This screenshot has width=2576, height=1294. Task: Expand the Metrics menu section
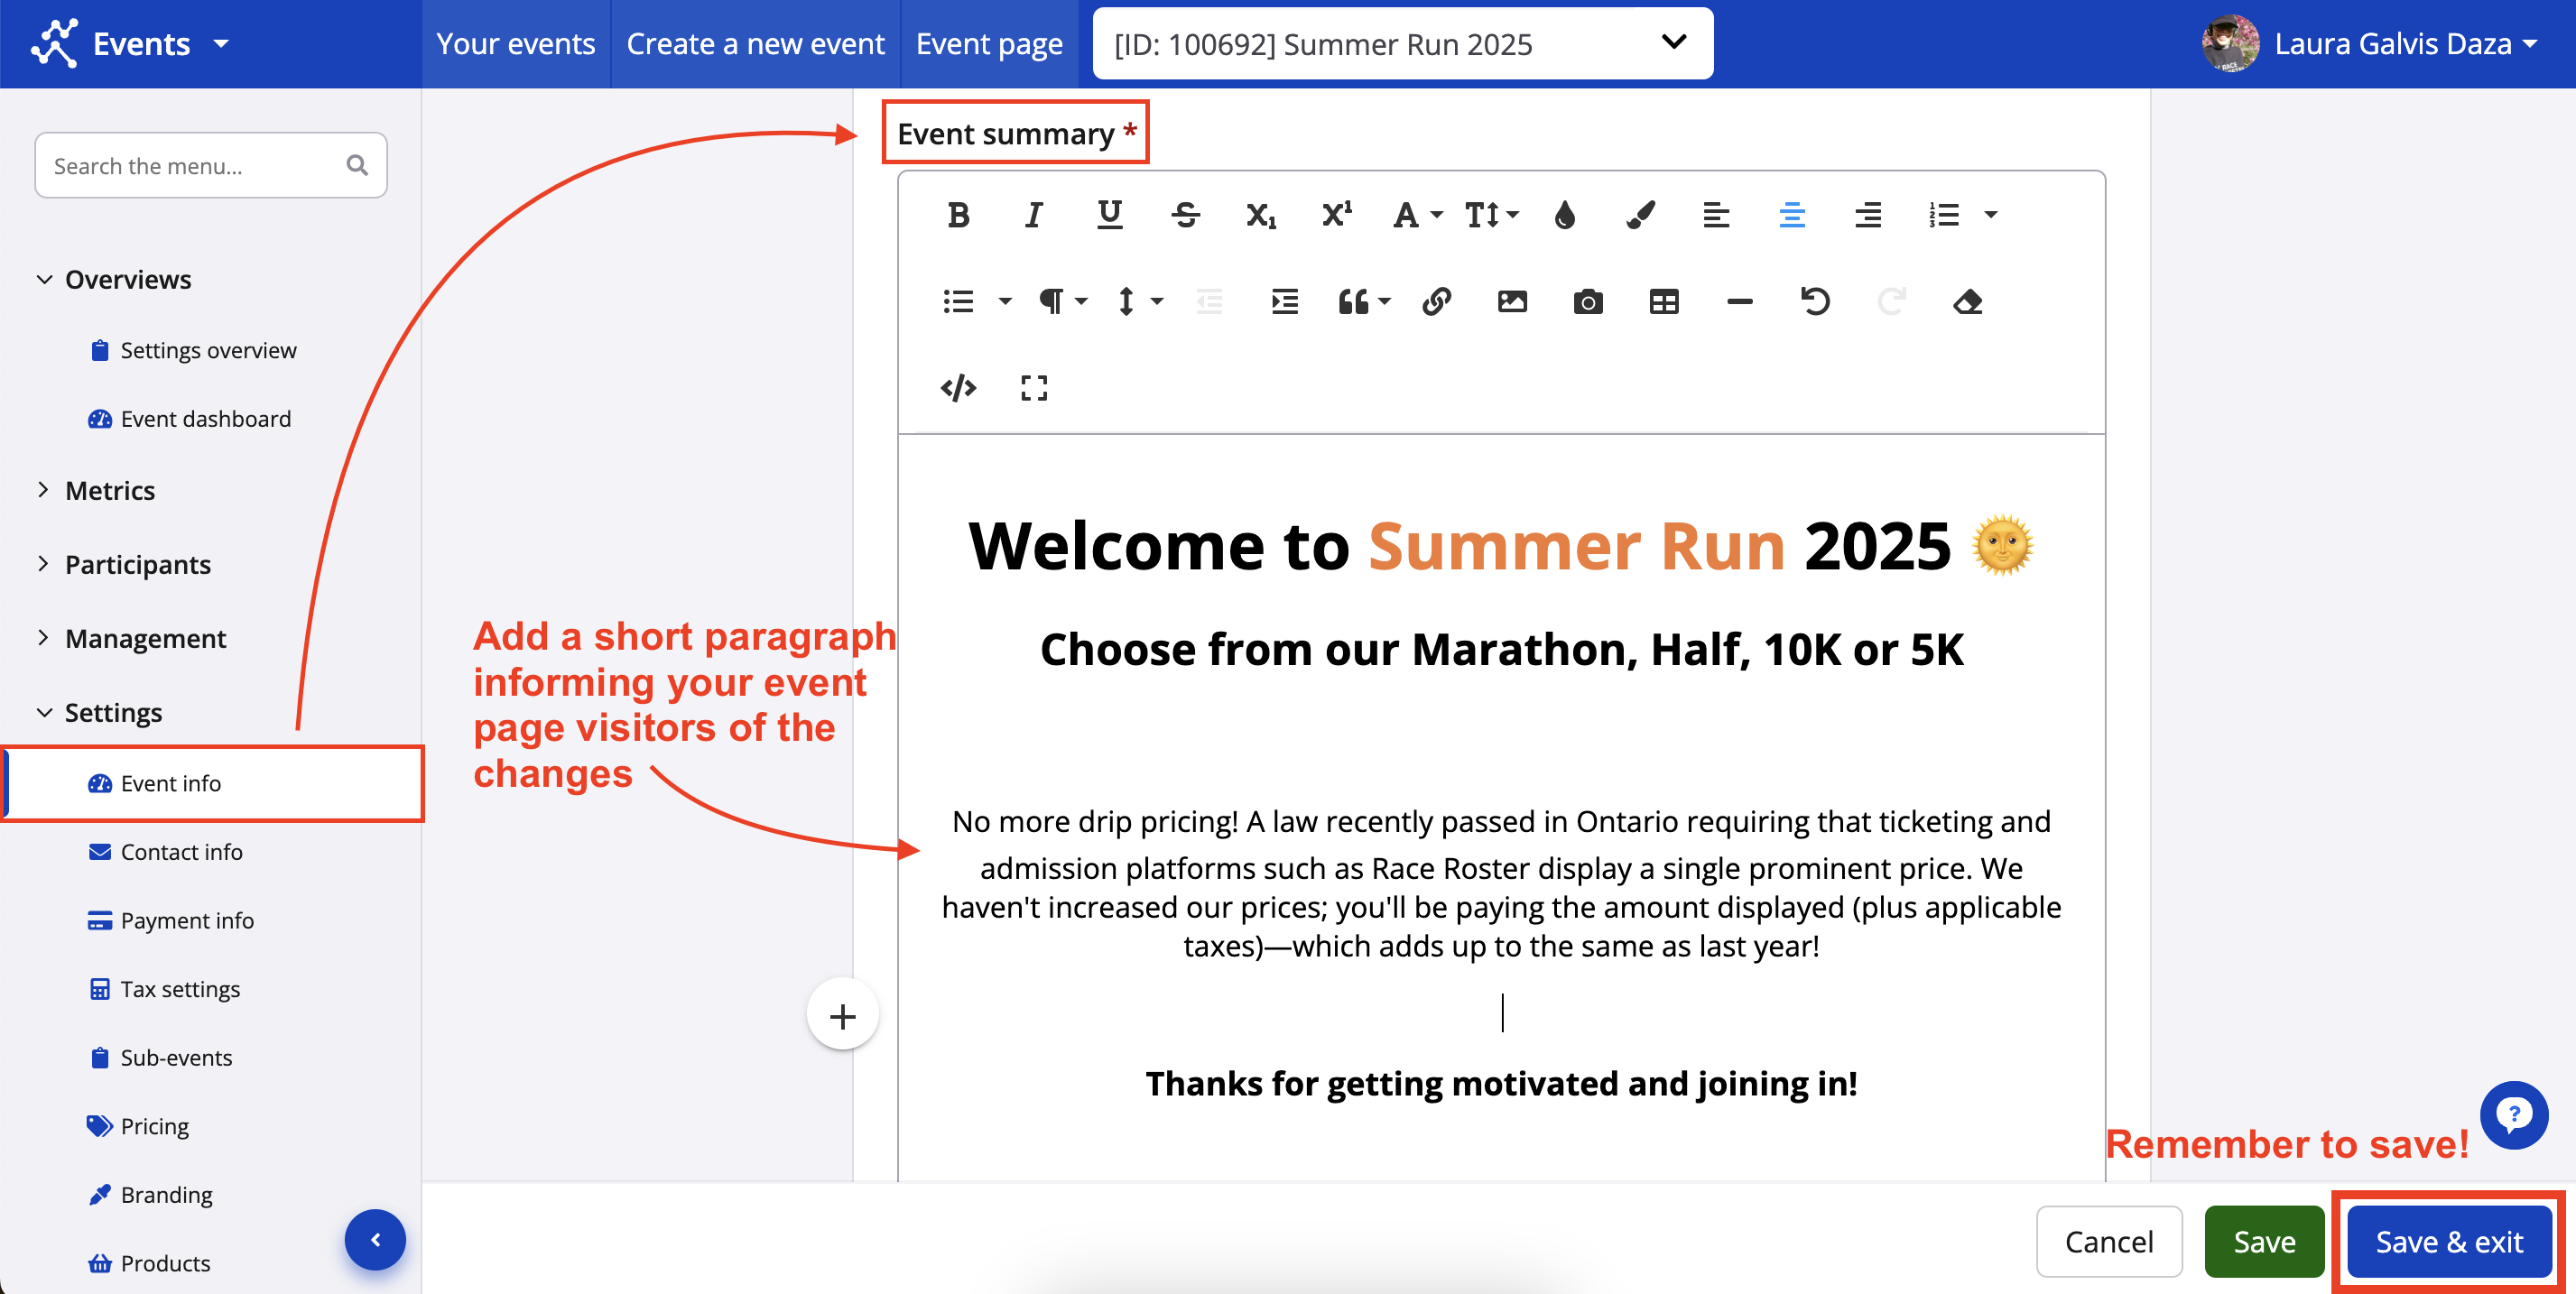[x=109, y=490]
